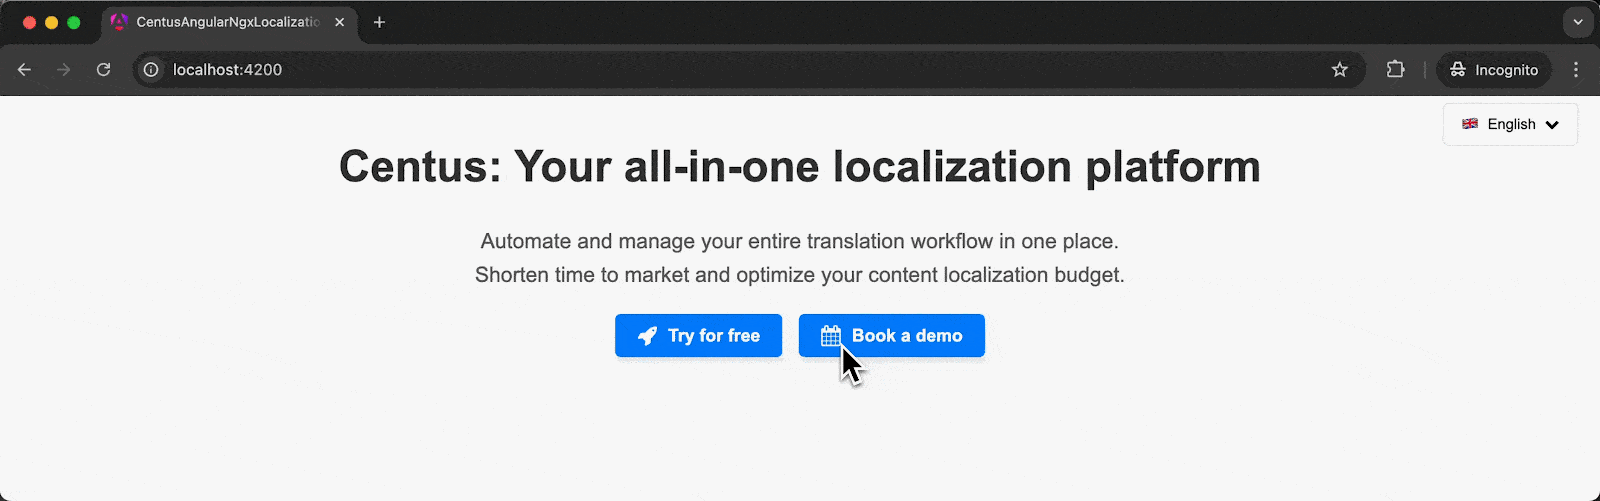Click the browser back arrow
The height and width of the screenshot is (501, 1600).
coord(24,70)
